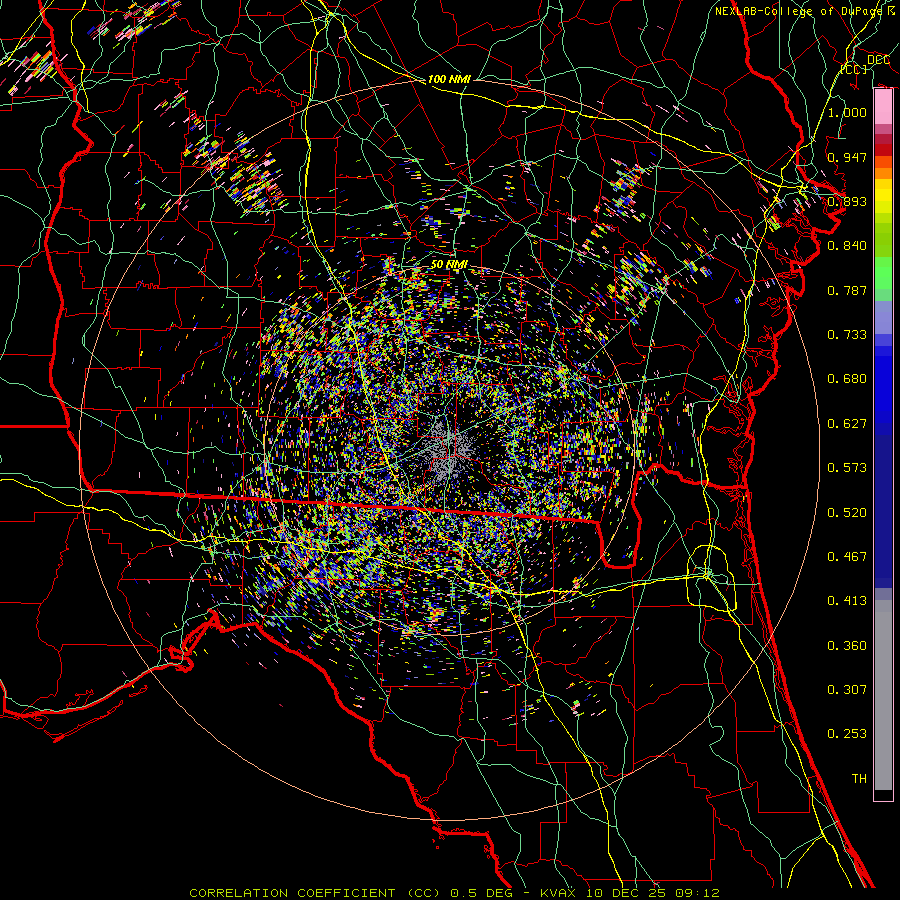900x900 pixels.
Task: Click the 0.253 legend value
Action: coord(847,734)
